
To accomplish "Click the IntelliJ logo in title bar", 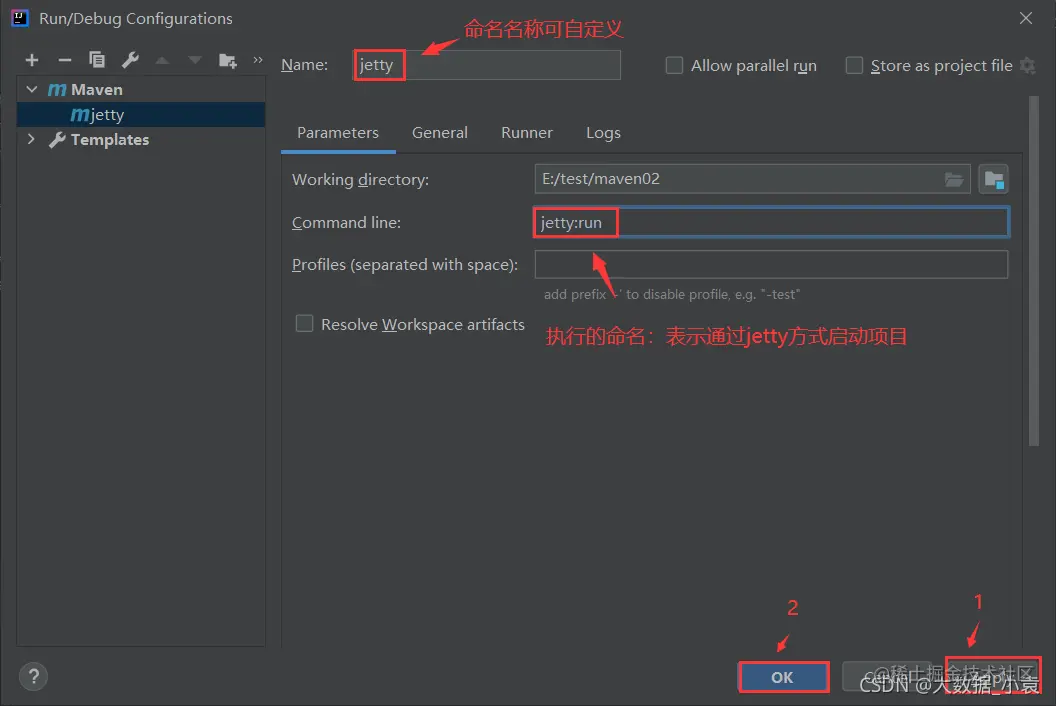I will [20, 18].
